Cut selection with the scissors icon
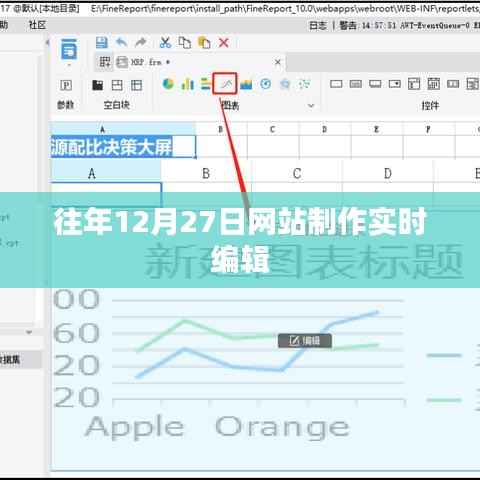This screenshot has height=480, width=480. (165, 43)
